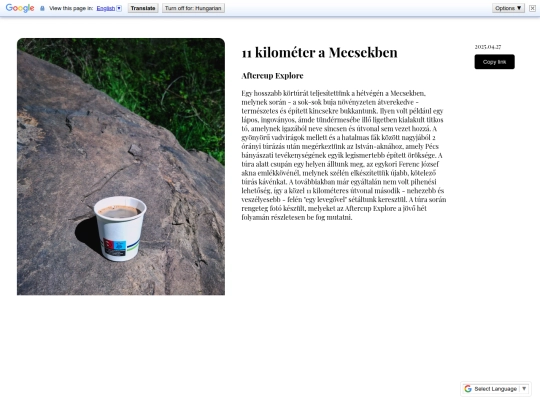
Task: Turn off translation for Hungarian
Action: [x=193, y=8]
